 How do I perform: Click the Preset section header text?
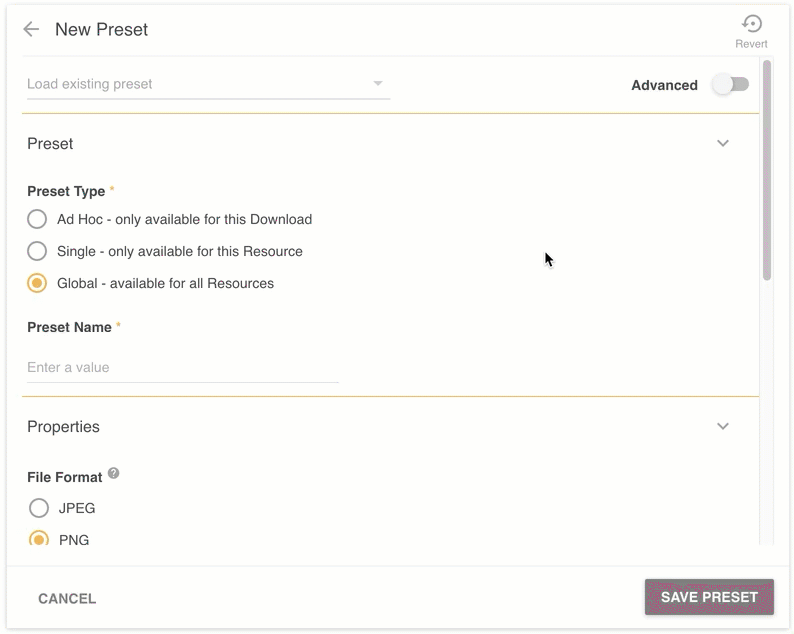50,144
